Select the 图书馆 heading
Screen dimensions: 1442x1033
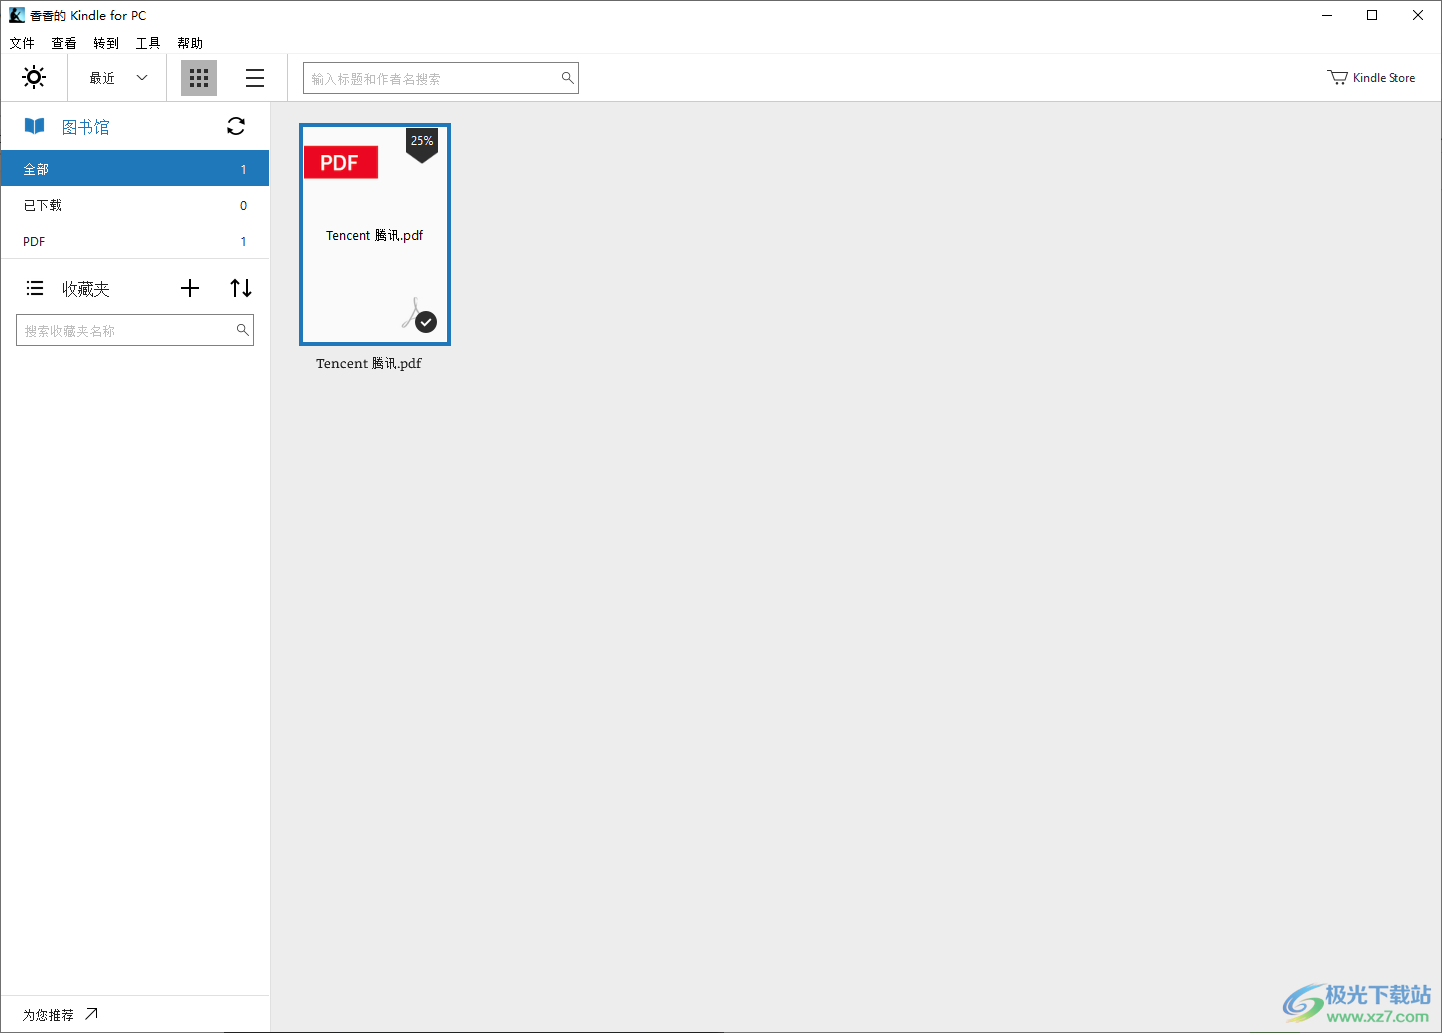[86, 127]
